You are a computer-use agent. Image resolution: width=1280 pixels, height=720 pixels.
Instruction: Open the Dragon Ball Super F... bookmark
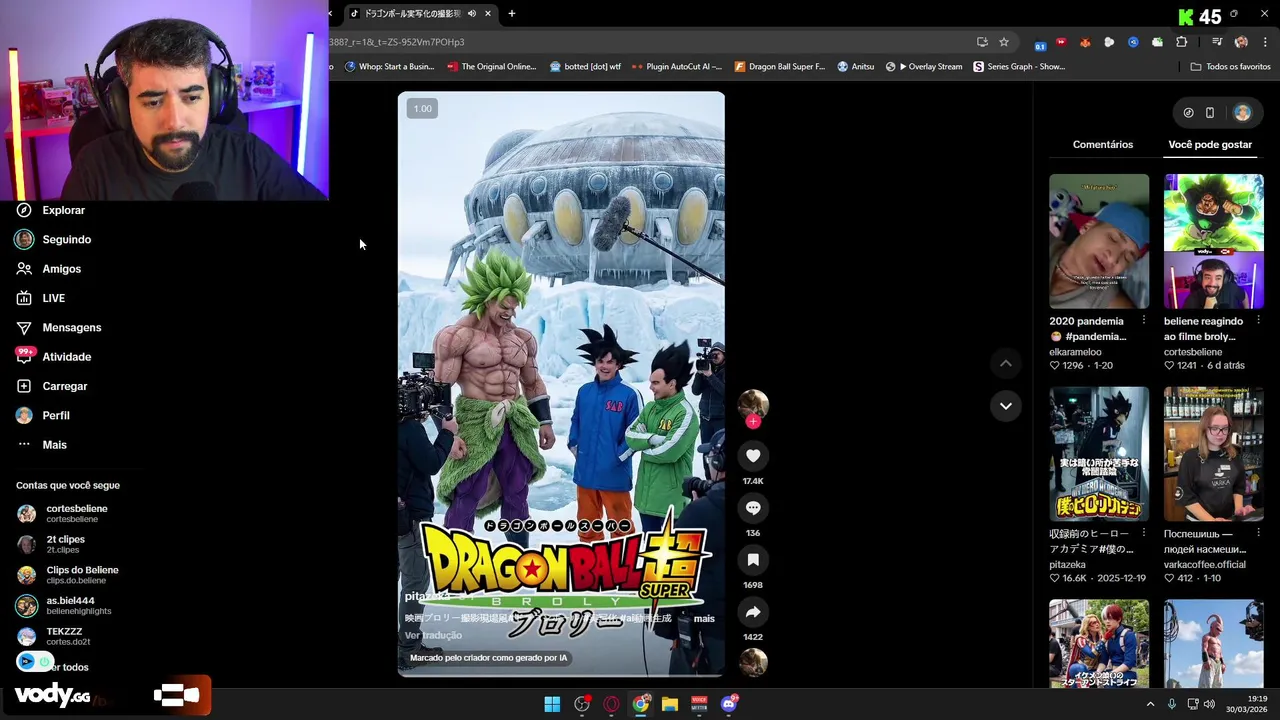[780, 67]
